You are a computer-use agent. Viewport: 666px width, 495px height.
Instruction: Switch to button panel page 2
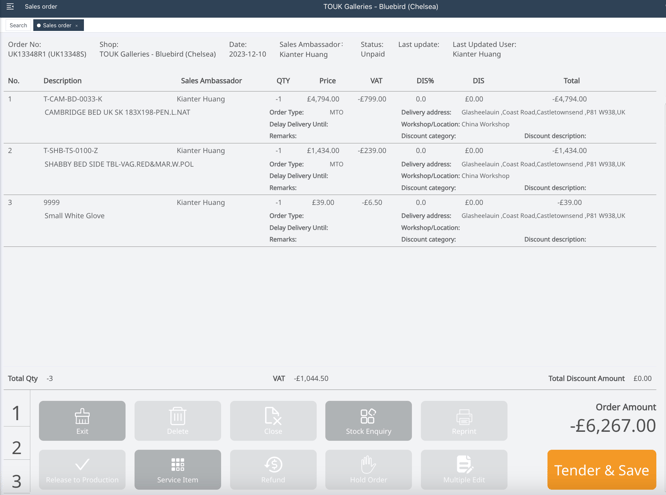(x=16, y=448)
